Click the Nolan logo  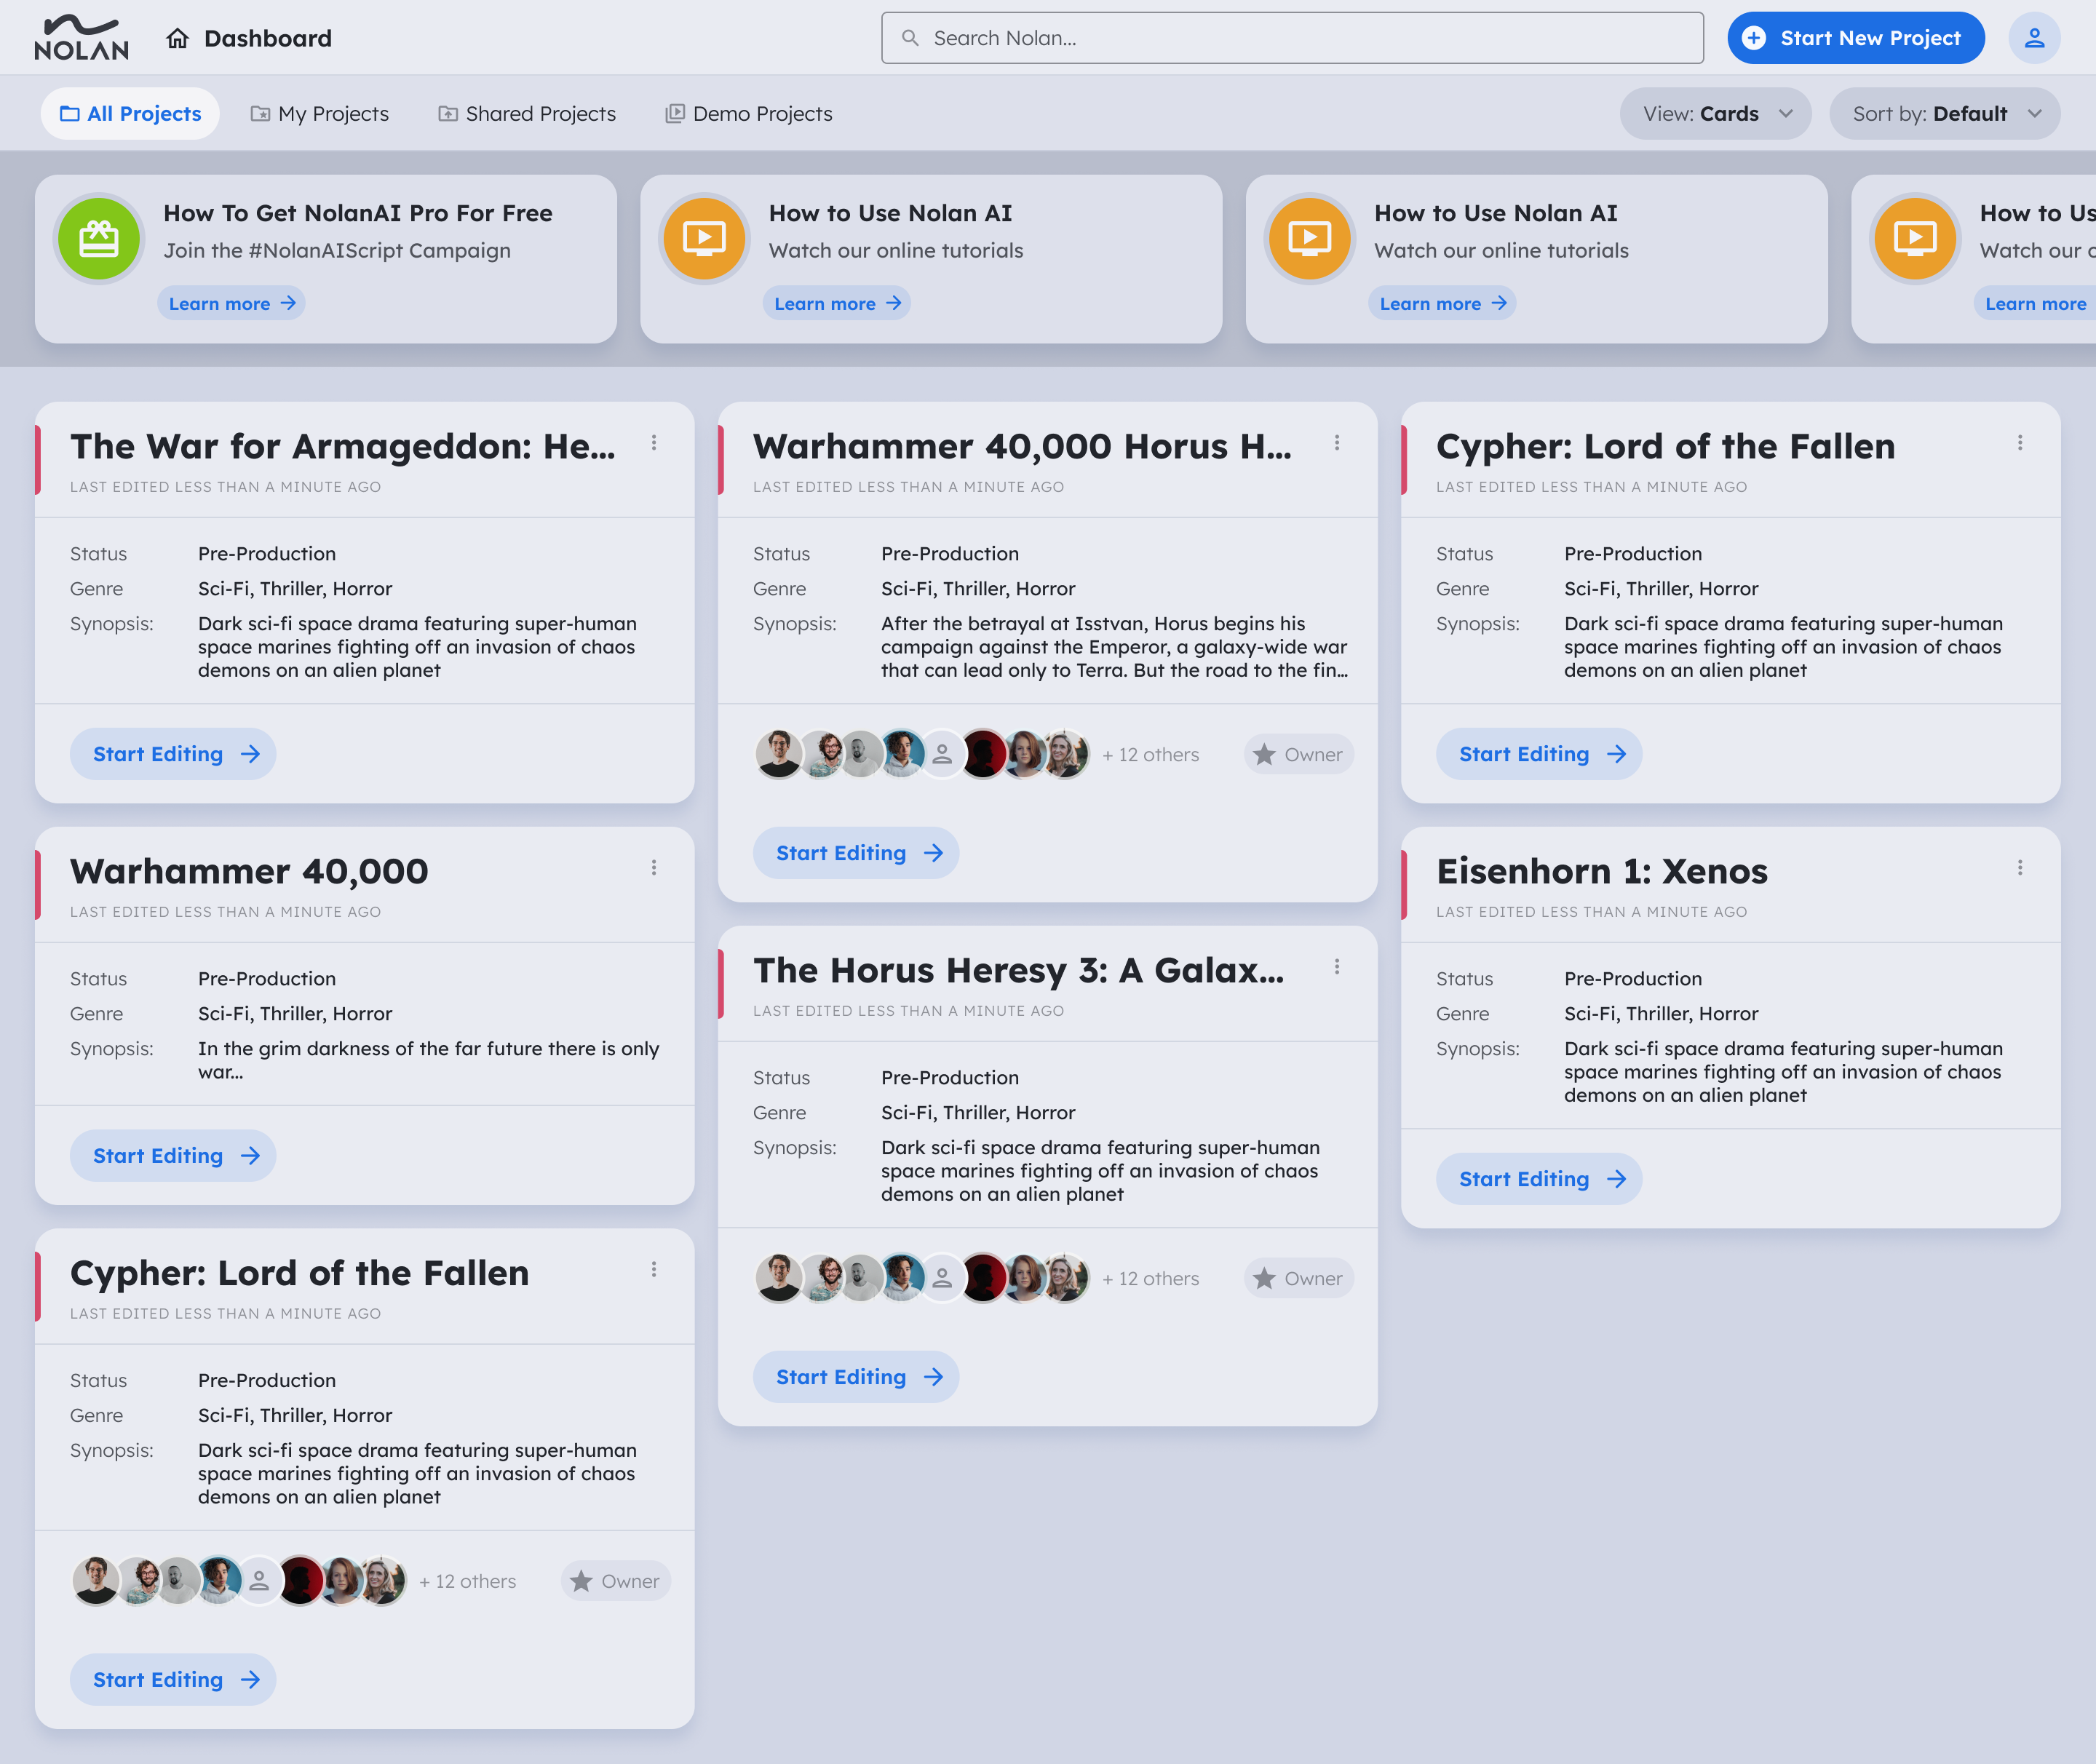coord(81,38)
